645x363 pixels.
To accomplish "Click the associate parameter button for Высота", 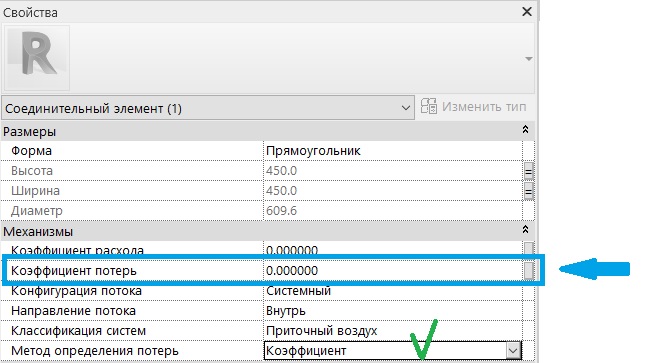I will click(x=529, y=171).
